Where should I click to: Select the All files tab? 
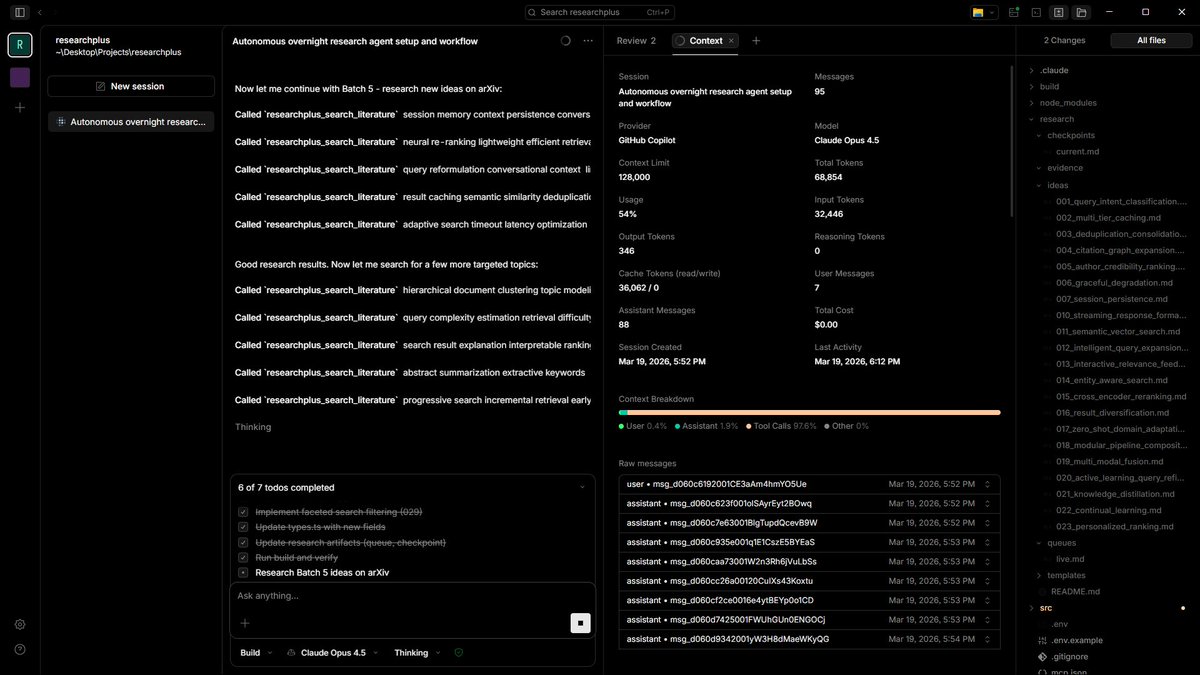[x=1151, y=41]
